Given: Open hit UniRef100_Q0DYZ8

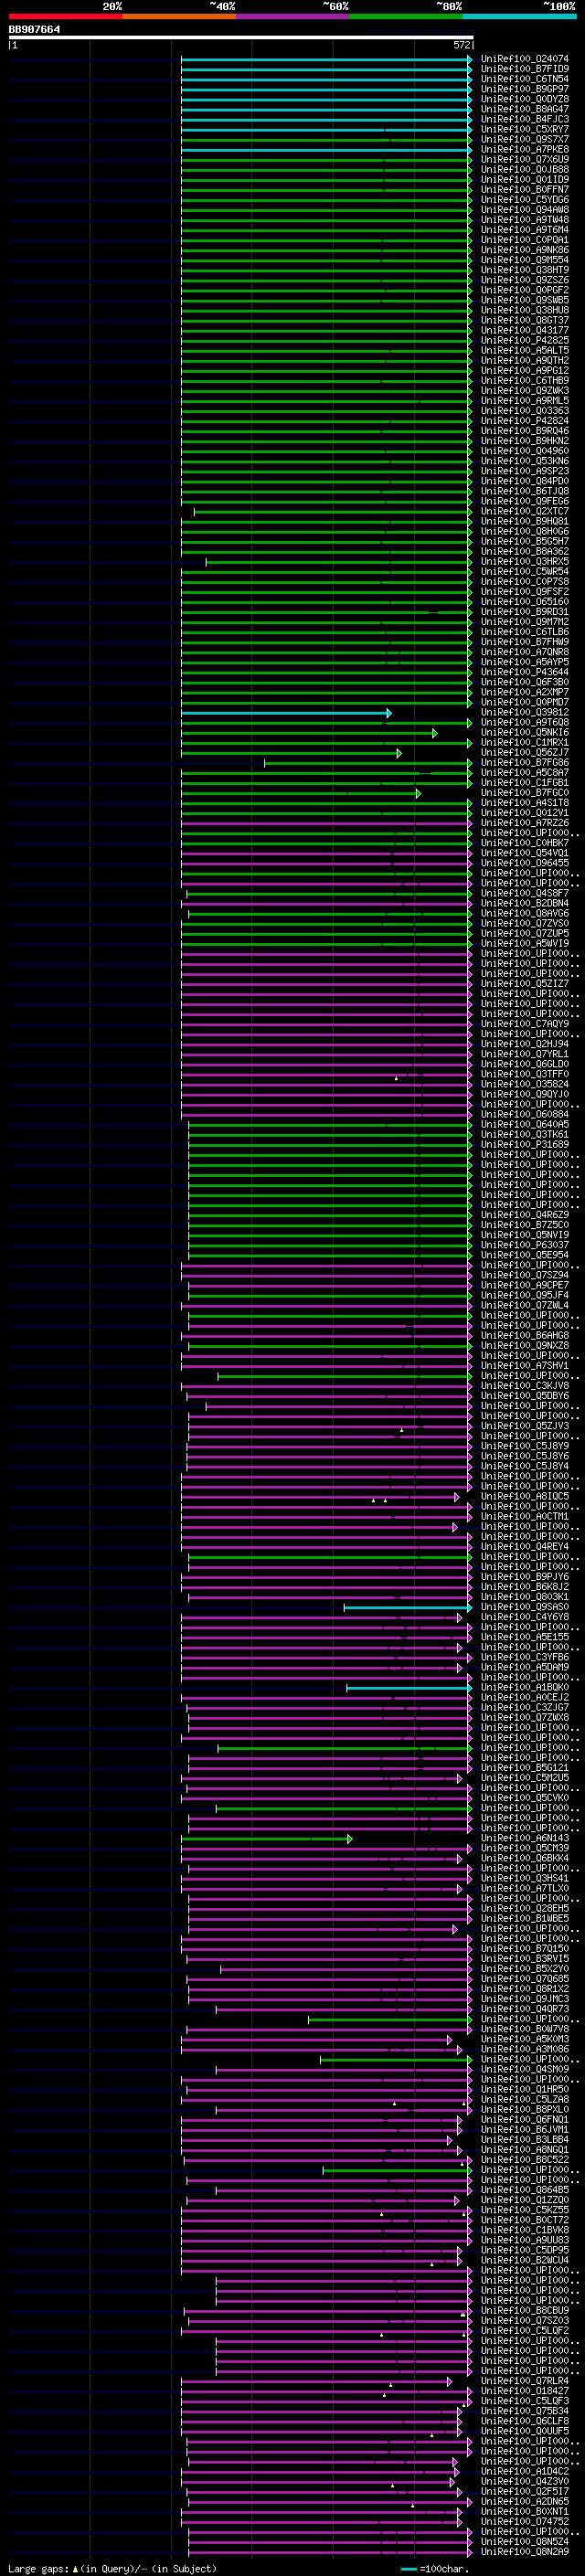Looking at the screenshot, I should pyautogui.click(x=524, y=99).
